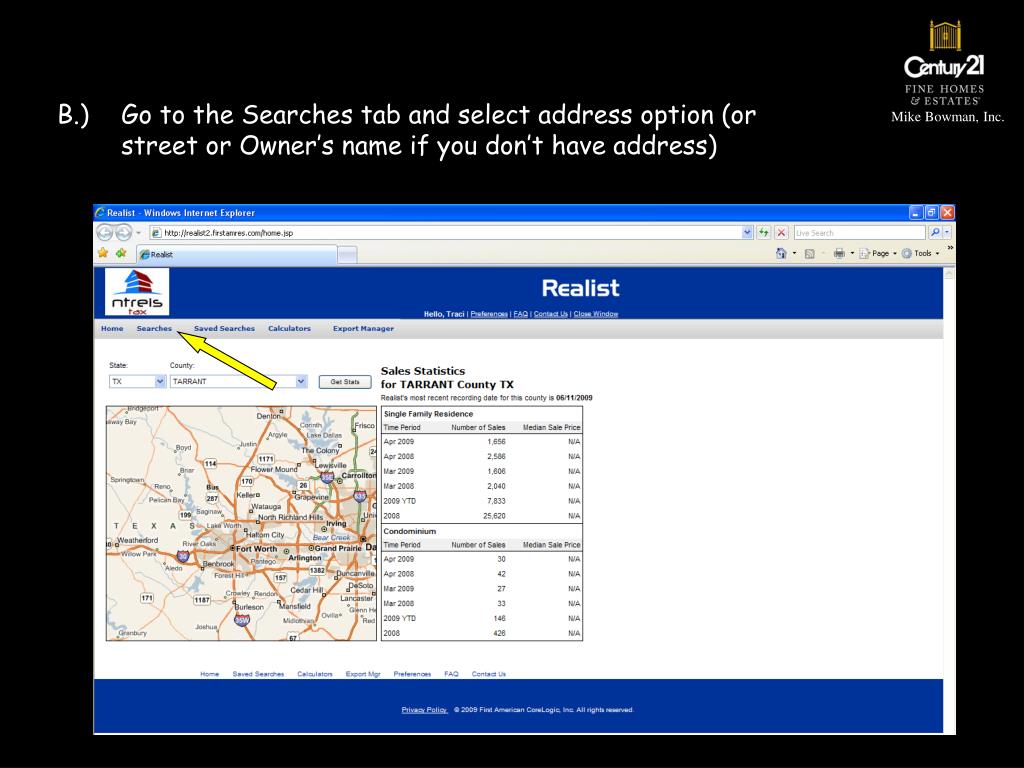Click the Favorites star icon
Viewport: 1024px width, 768px height.
pos(103,253)
